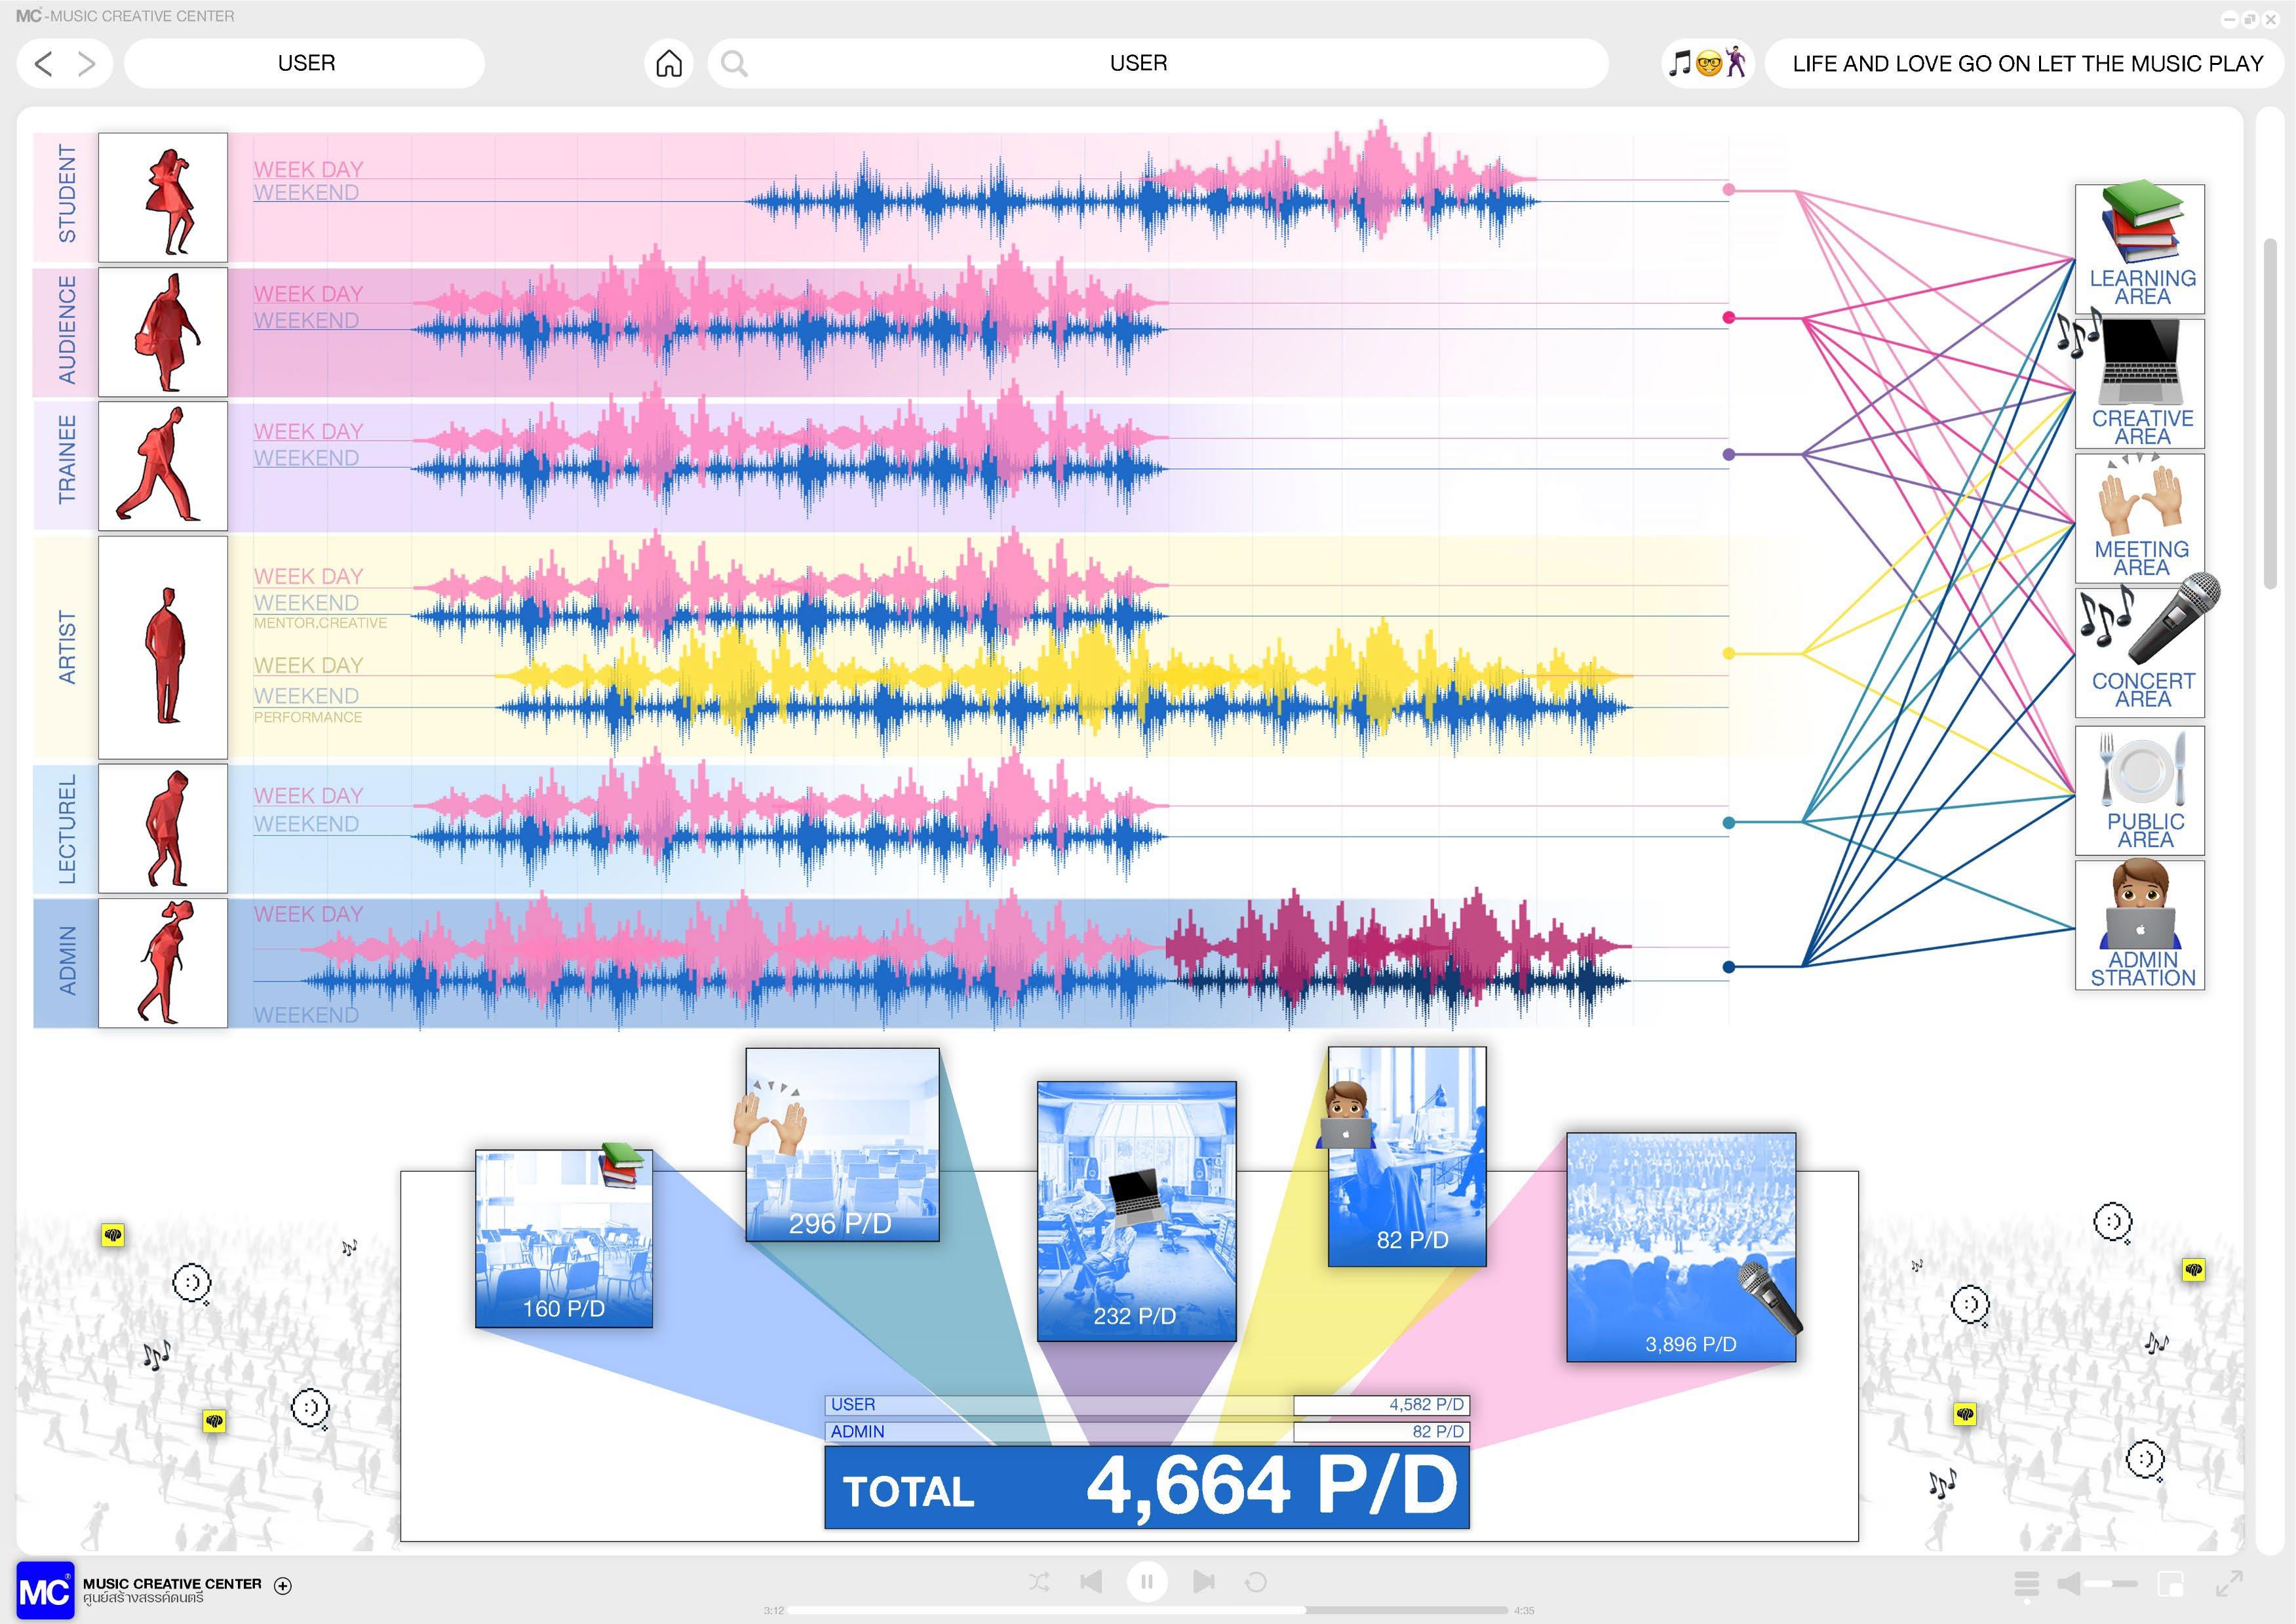The width and height of the screenshot is (2296, 1624).
Task: Go to the previous track
Action: click(x=1091, y=1582)
